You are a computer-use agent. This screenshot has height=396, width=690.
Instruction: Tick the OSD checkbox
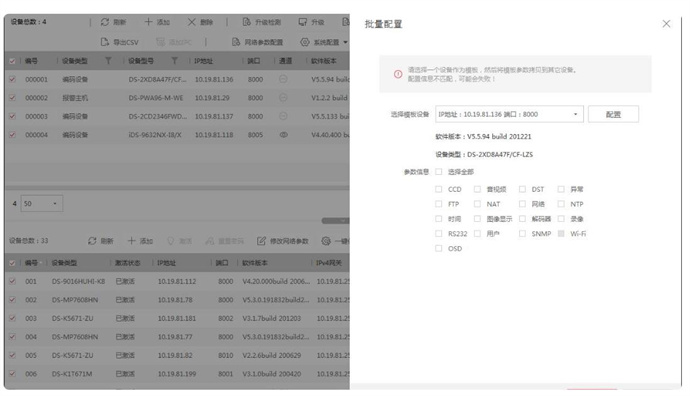tap(439, 248)
